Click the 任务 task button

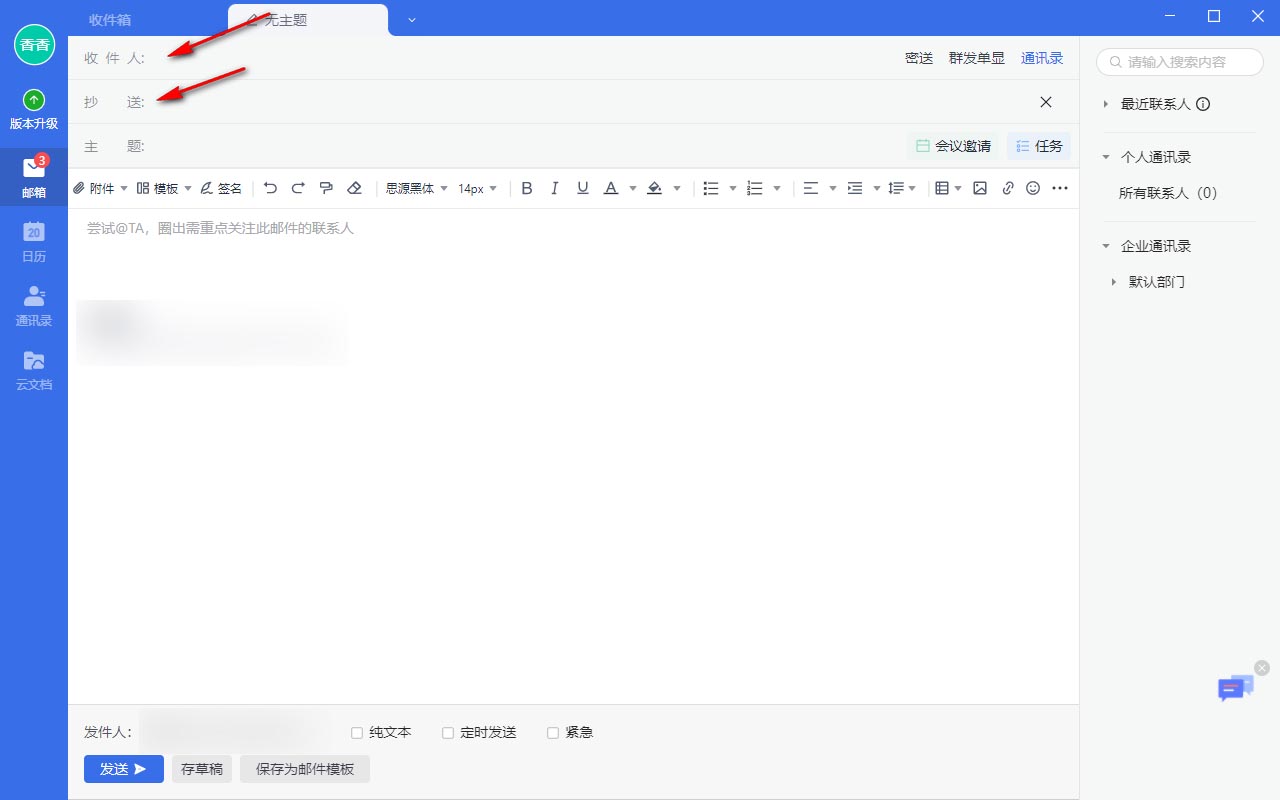[x=1039, y=146]
